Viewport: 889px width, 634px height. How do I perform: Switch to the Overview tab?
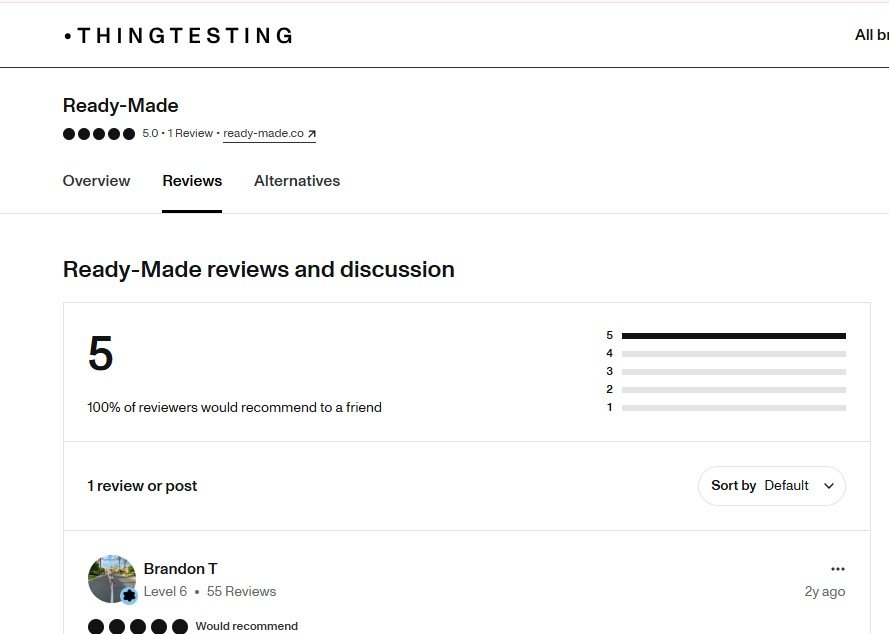coord(96,181)
